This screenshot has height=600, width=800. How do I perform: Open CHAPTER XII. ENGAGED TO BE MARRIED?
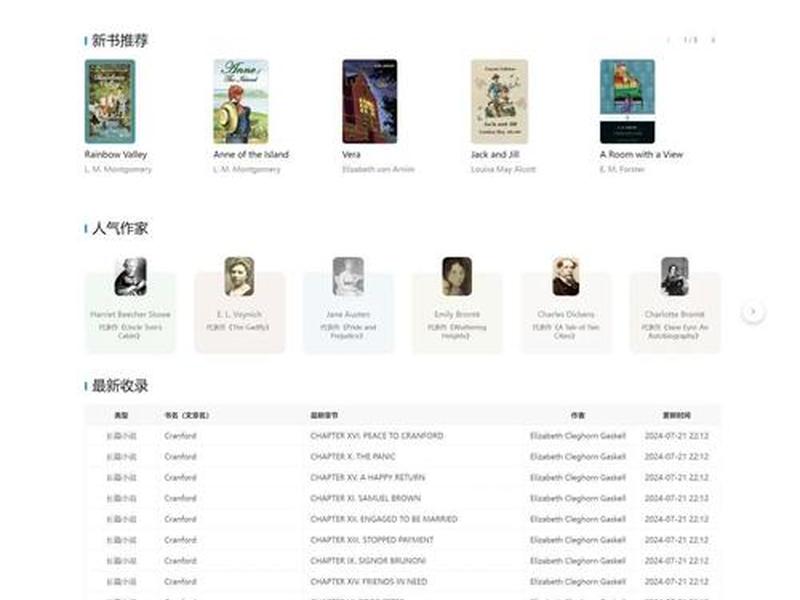click(x=384, y=519)
